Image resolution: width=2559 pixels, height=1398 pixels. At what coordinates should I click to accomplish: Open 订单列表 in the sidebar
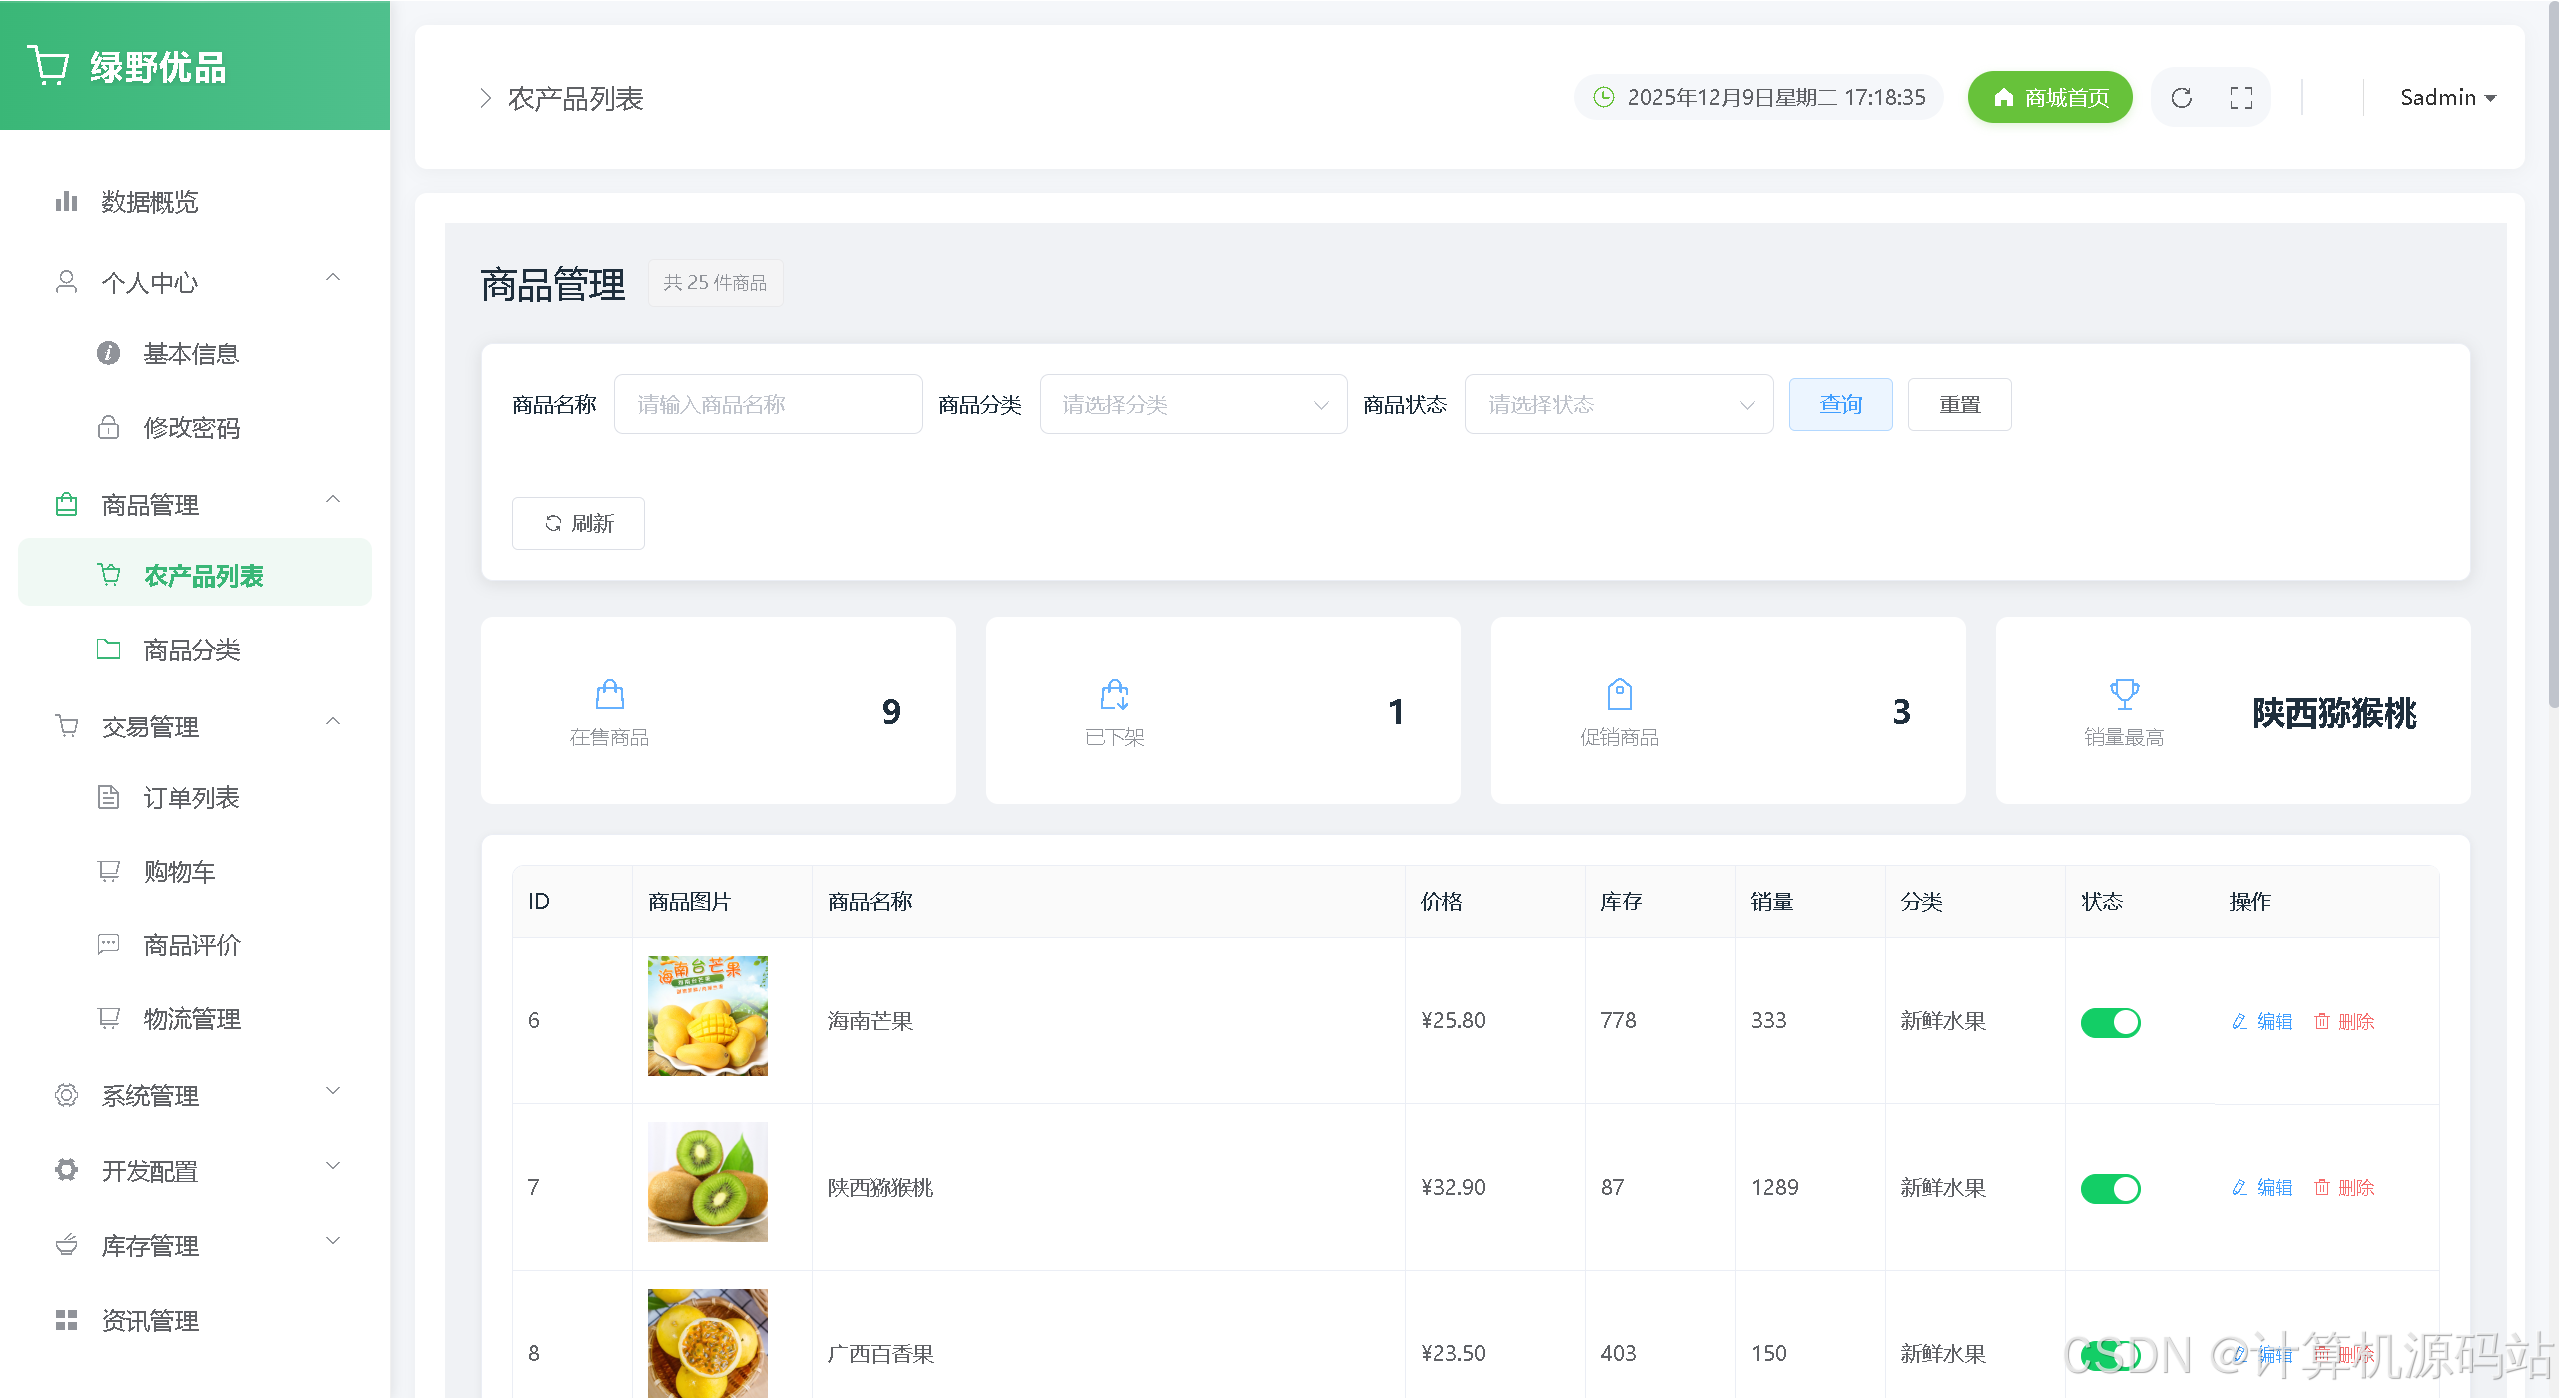[191, 798]
